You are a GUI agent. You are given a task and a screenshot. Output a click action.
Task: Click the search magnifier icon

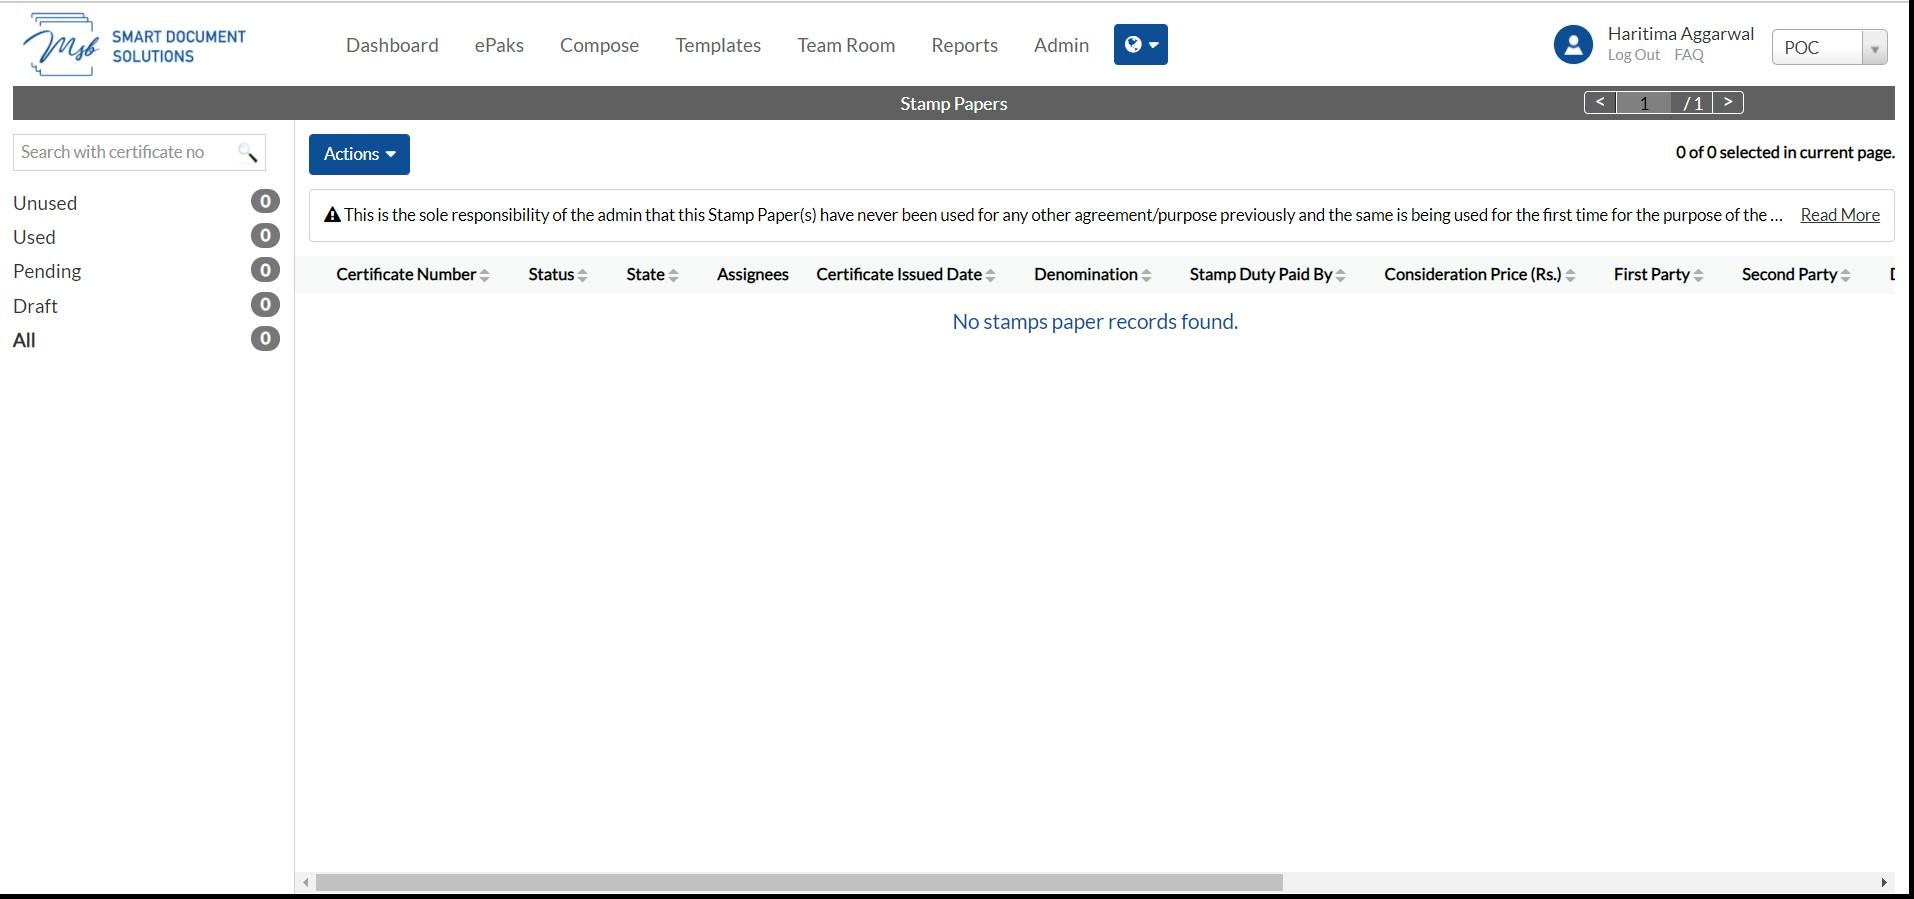coord(247,152)
